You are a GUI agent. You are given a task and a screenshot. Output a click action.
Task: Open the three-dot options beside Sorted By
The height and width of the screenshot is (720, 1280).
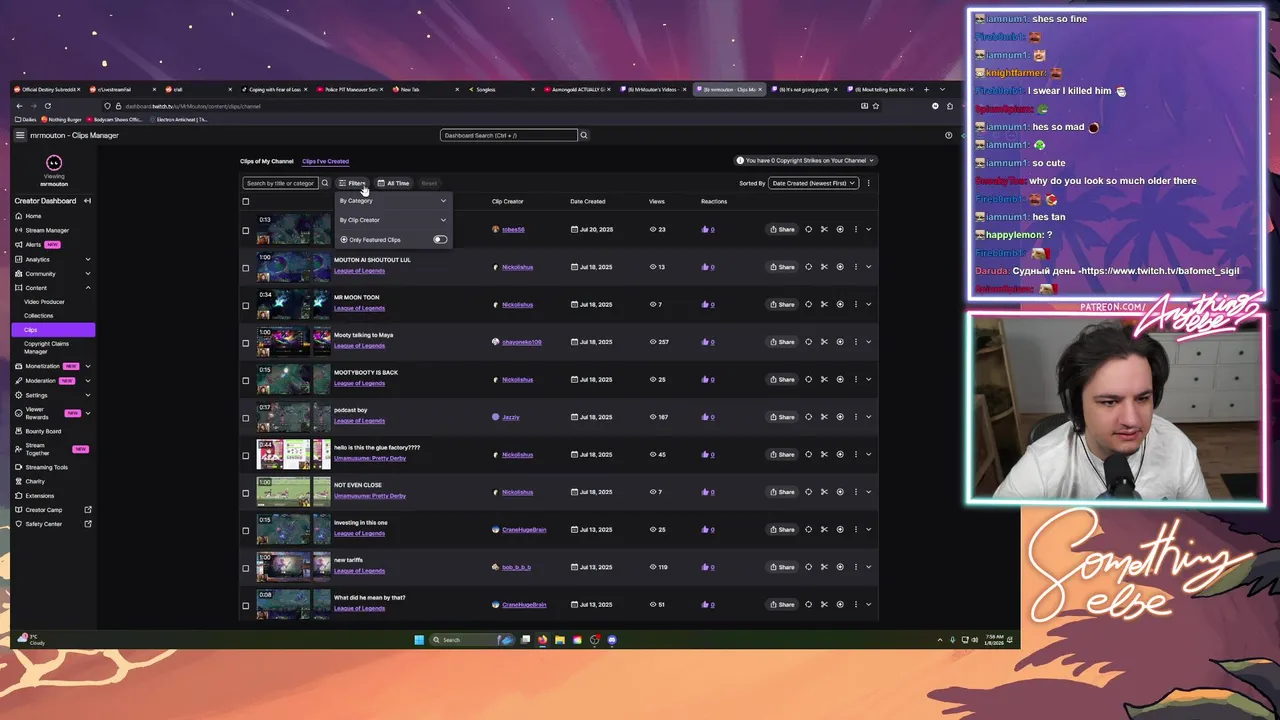[868, 183]
